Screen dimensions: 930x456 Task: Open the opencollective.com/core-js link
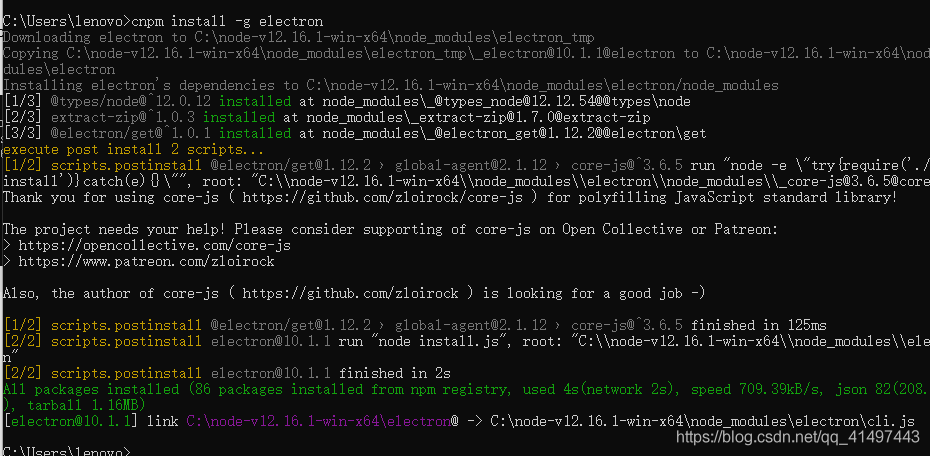pyautogui.click(x=154, y=245)
